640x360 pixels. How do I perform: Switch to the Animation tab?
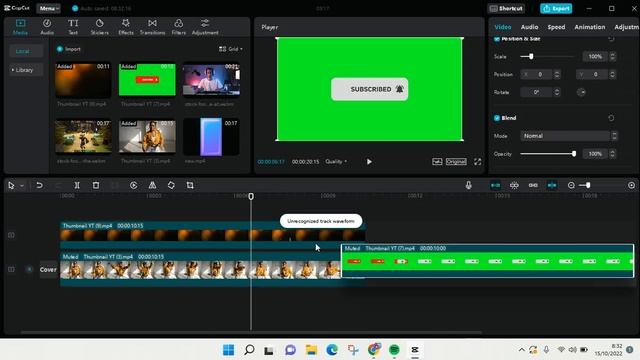pyautogui.click(x=590, y=27)
